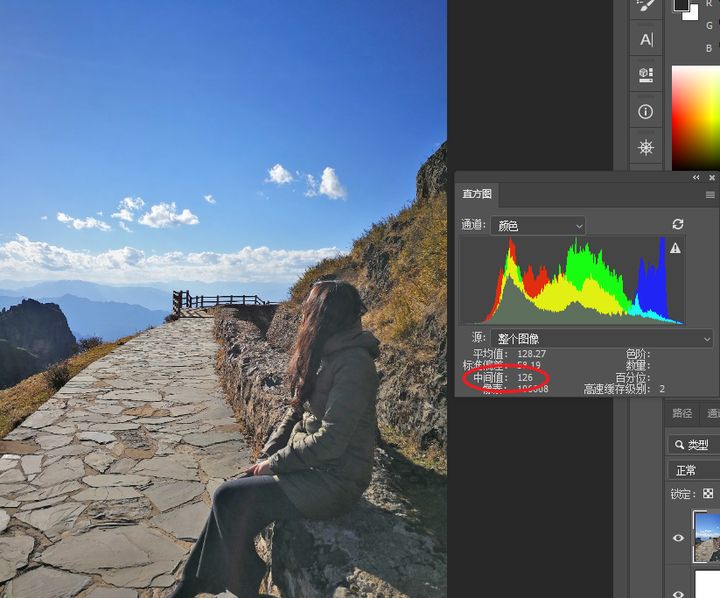720x598 pixels.
Task: Click the 平均值 value 128.27
Action: coord(531,354)
